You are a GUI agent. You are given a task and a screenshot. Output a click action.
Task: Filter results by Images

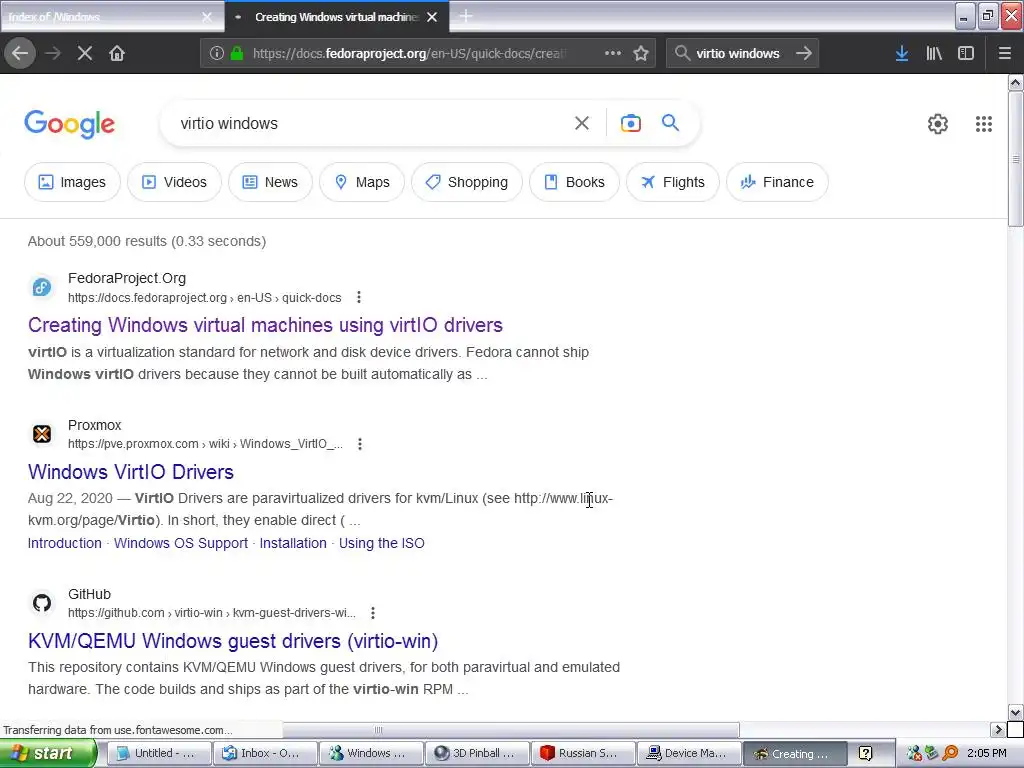72,182
